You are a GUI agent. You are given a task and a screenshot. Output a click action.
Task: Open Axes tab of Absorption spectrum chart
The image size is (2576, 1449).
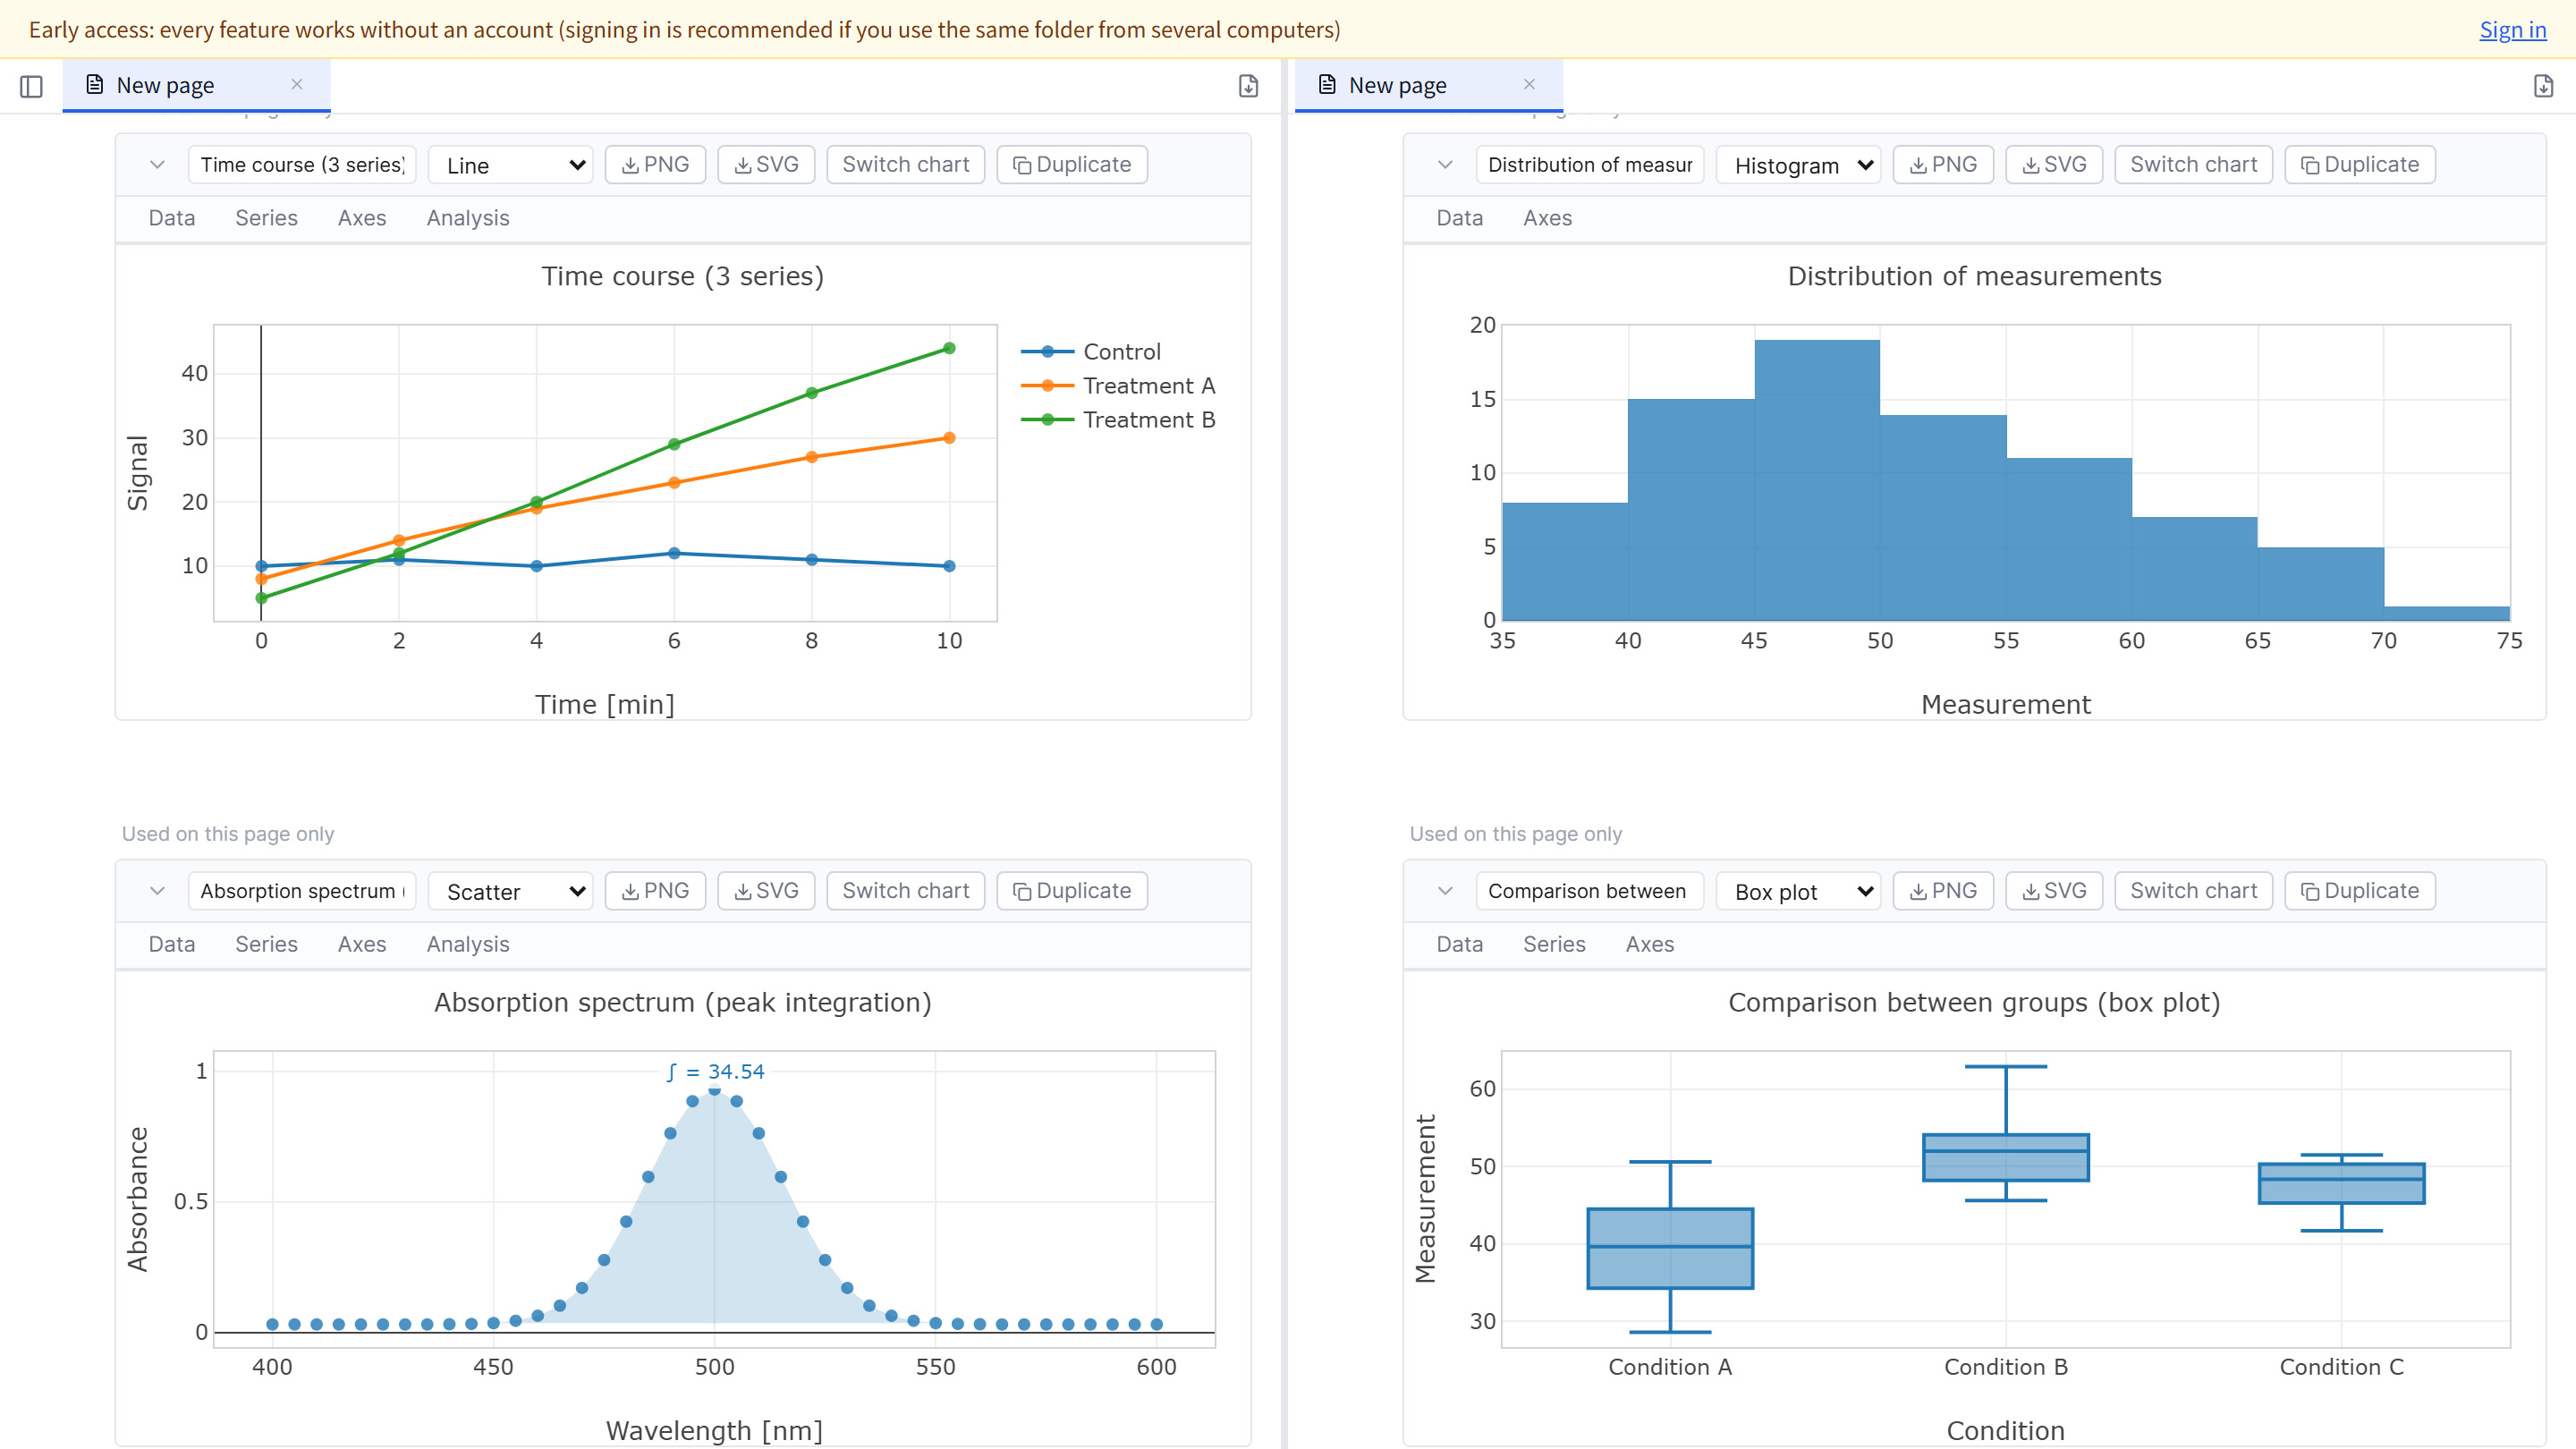[362, 944]
